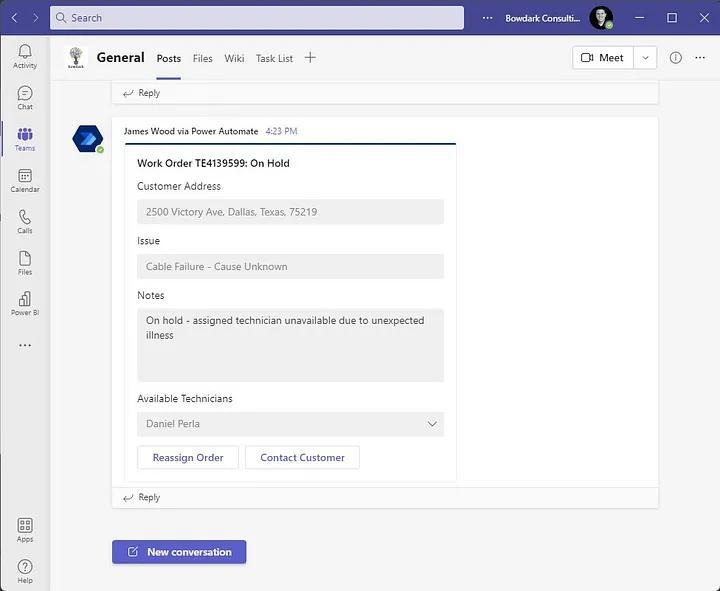Switch to the Posts tab
Image resolution: width=720 pixels, height=591 pixels.
click(x=169, y=58)
